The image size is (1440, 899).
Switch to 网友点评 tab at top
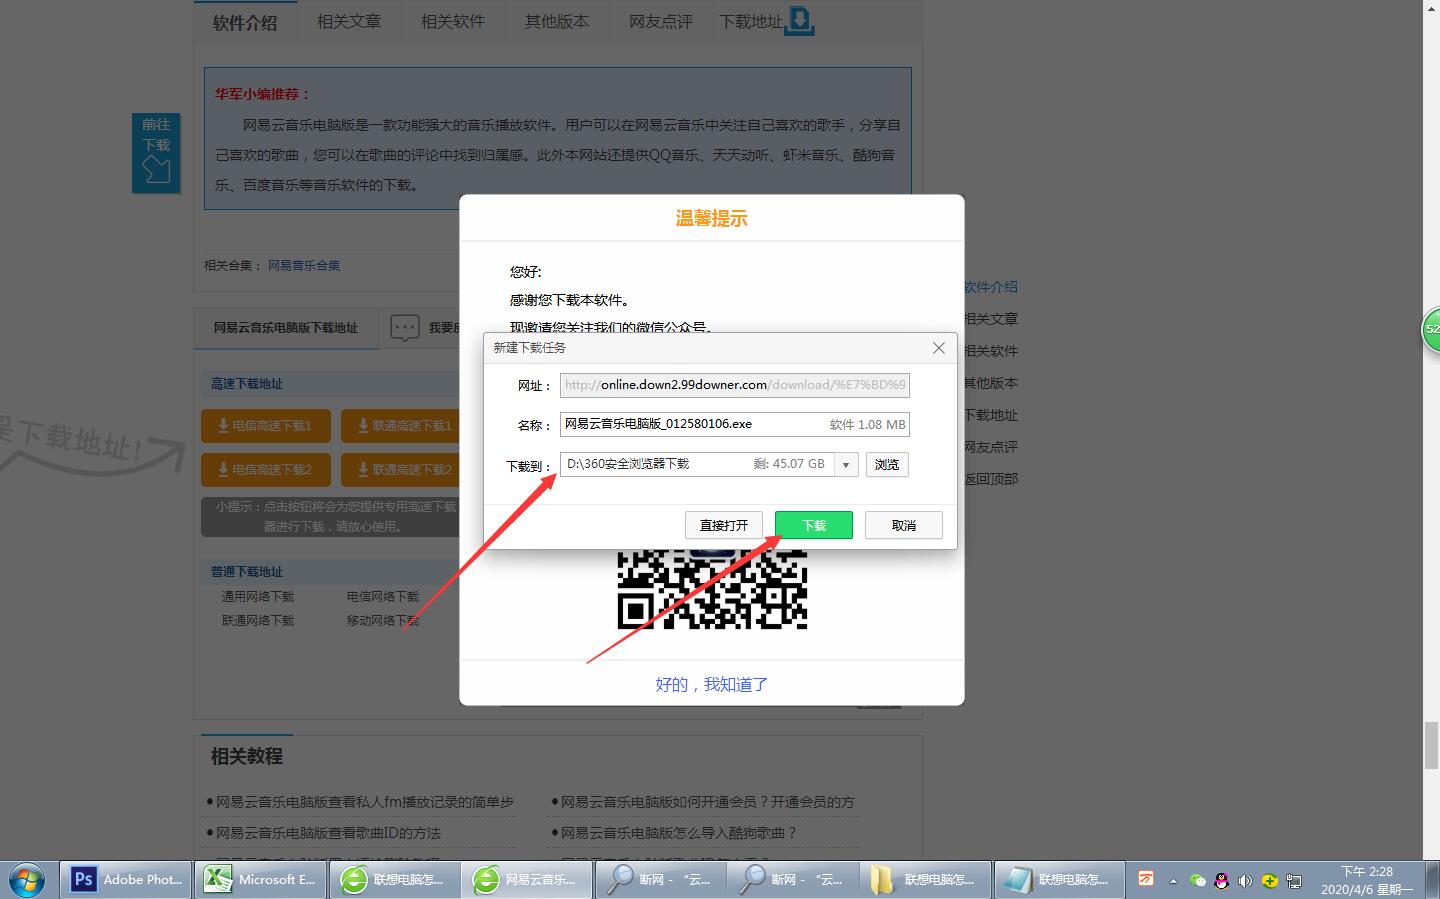(x=661, y=21)
